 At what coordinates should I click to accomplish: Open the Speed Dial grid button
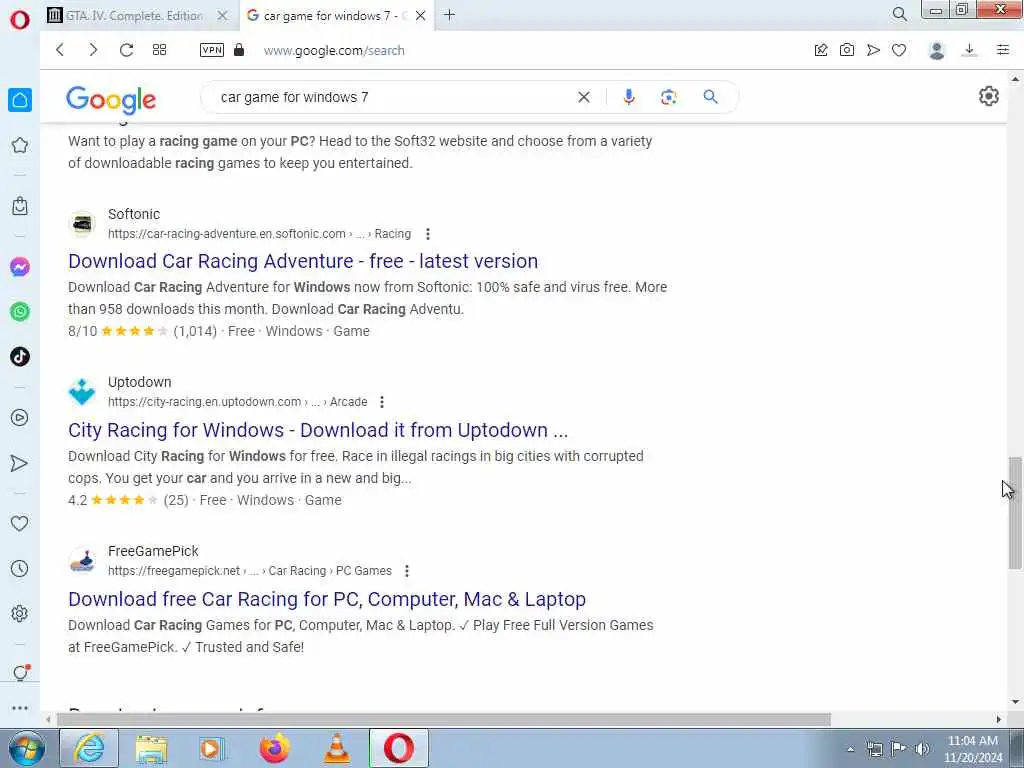(x=159, y=50)
